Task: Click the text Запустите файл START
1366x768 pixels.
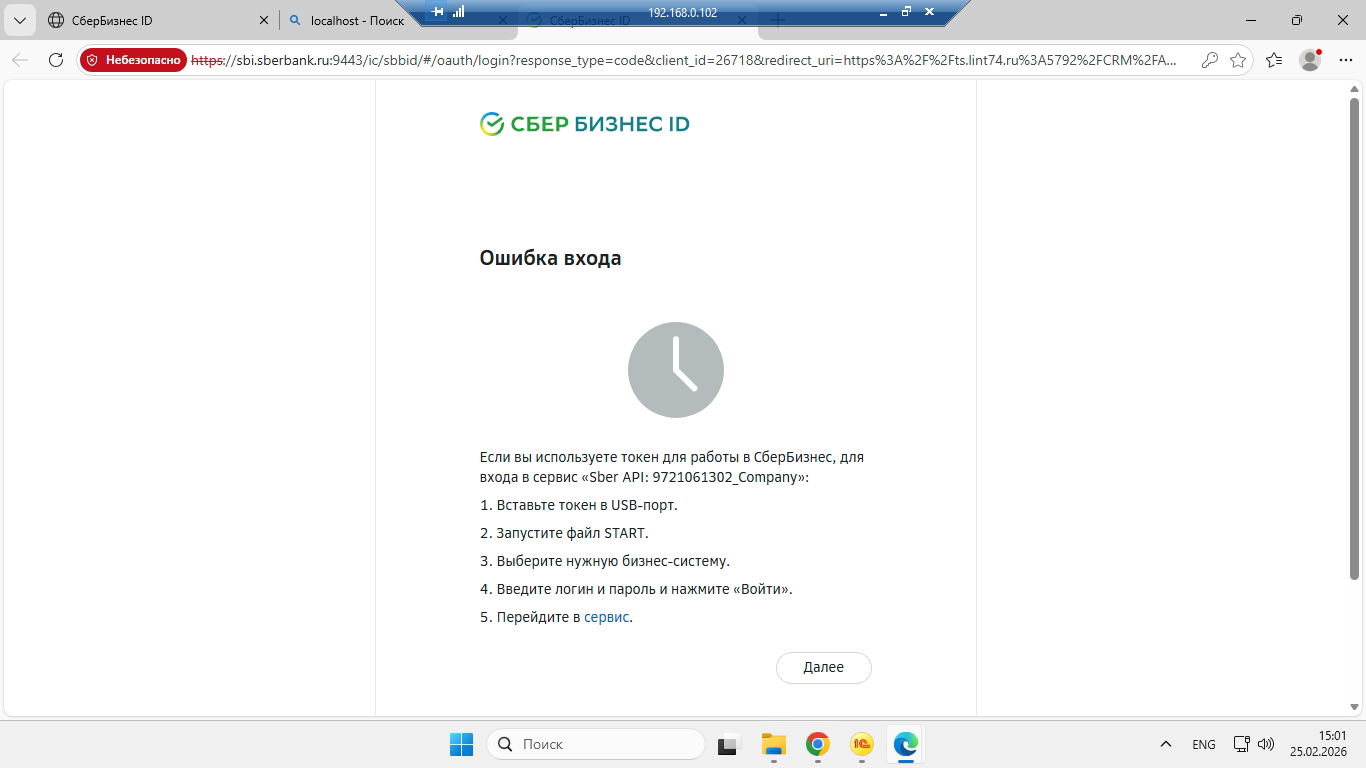Action: tap(572, 533)
